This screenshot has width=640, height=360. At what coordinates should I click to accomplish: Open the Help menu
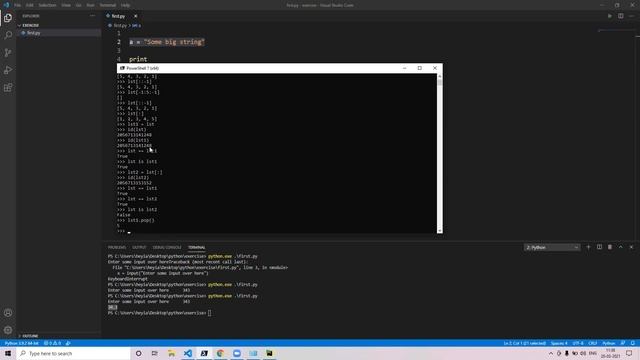pos(125,5)
